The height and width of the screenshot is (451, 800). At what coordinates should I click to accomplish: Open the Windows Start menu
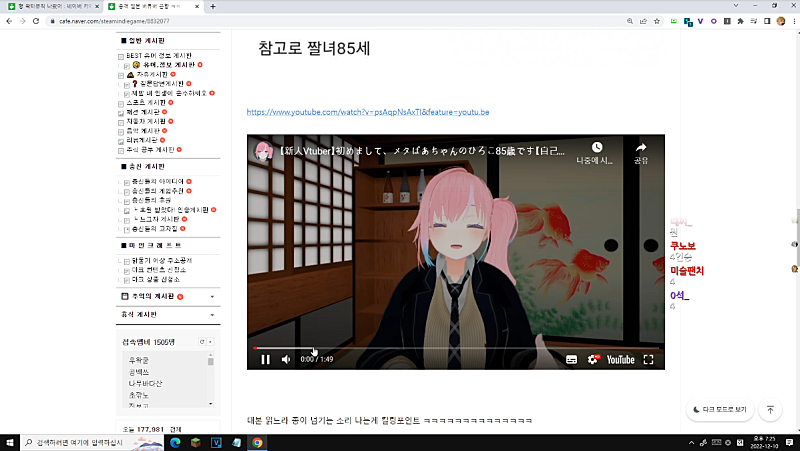click(x=10, y=442)
